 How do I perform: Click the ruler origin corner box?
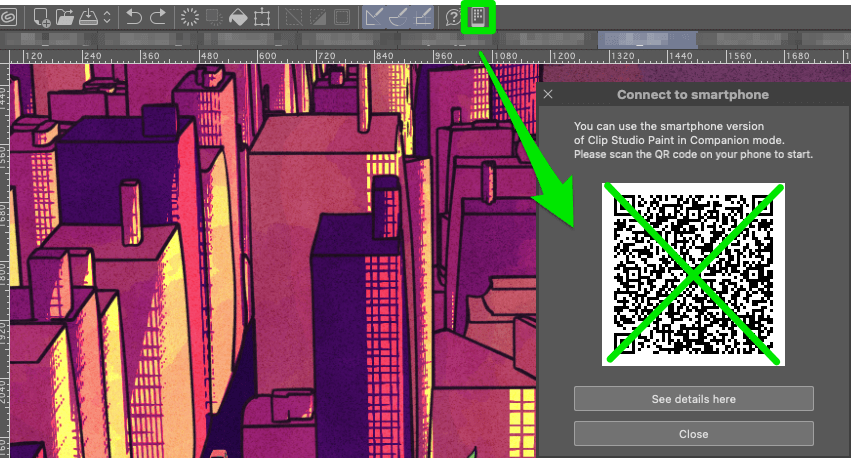point(4,56)
